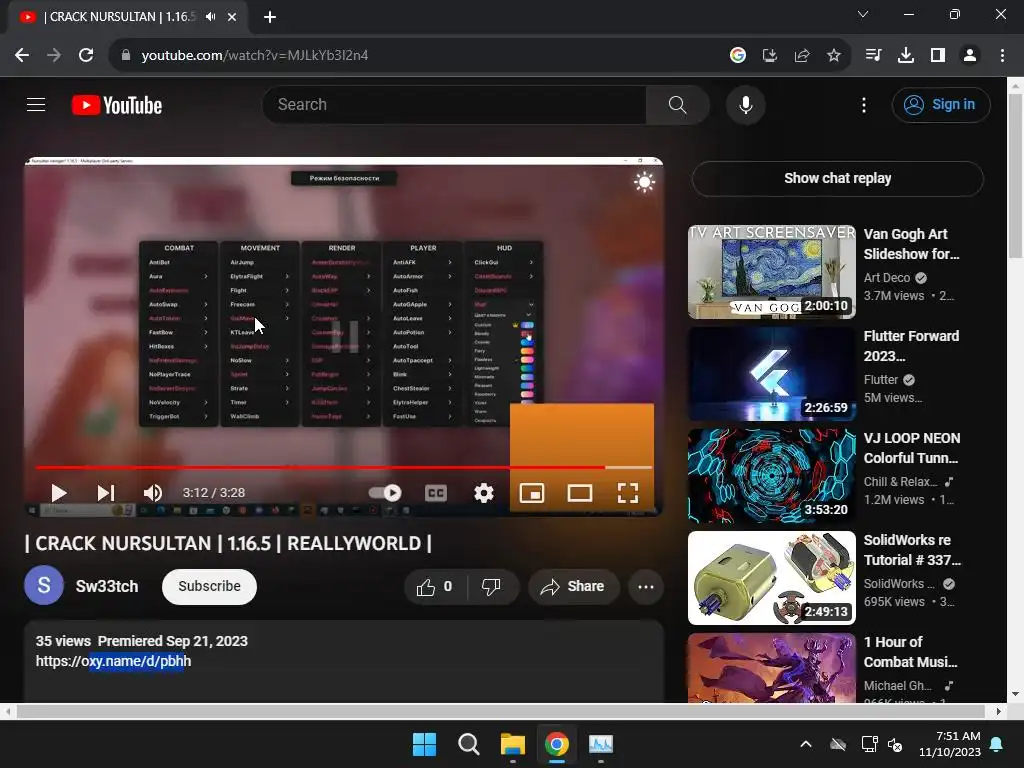Open Flutter channel name
Screen dimensions: 1024x768
coord(881,379)
